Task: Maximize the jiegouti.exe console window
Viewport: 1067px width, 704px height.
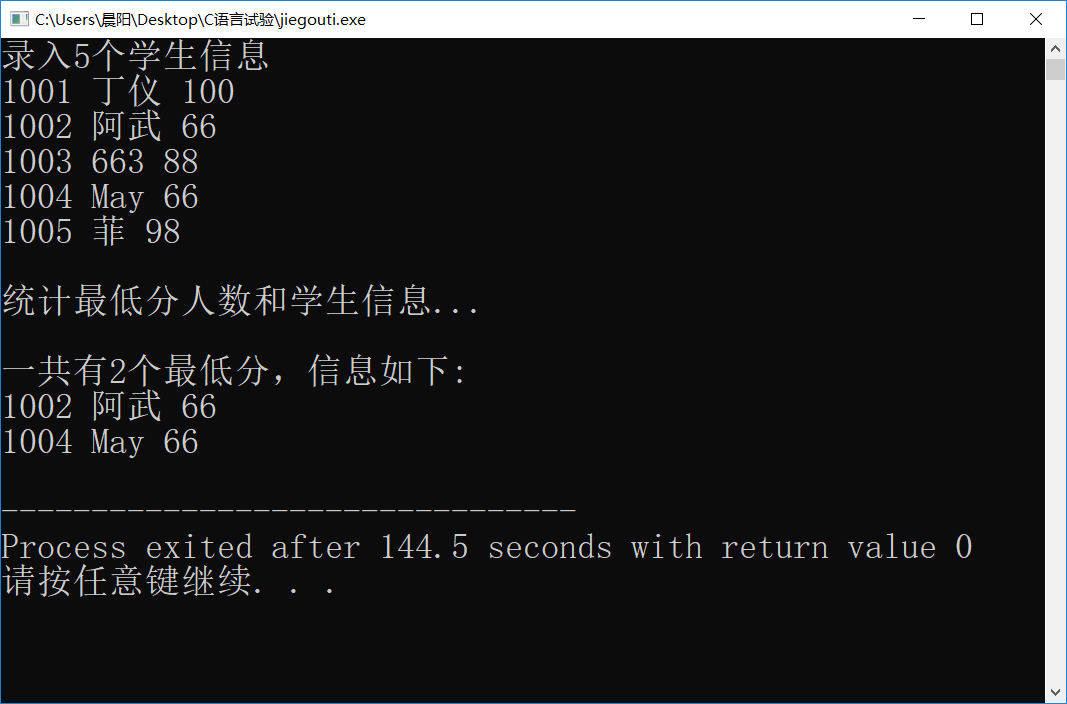Action: [x=976, y=19]
